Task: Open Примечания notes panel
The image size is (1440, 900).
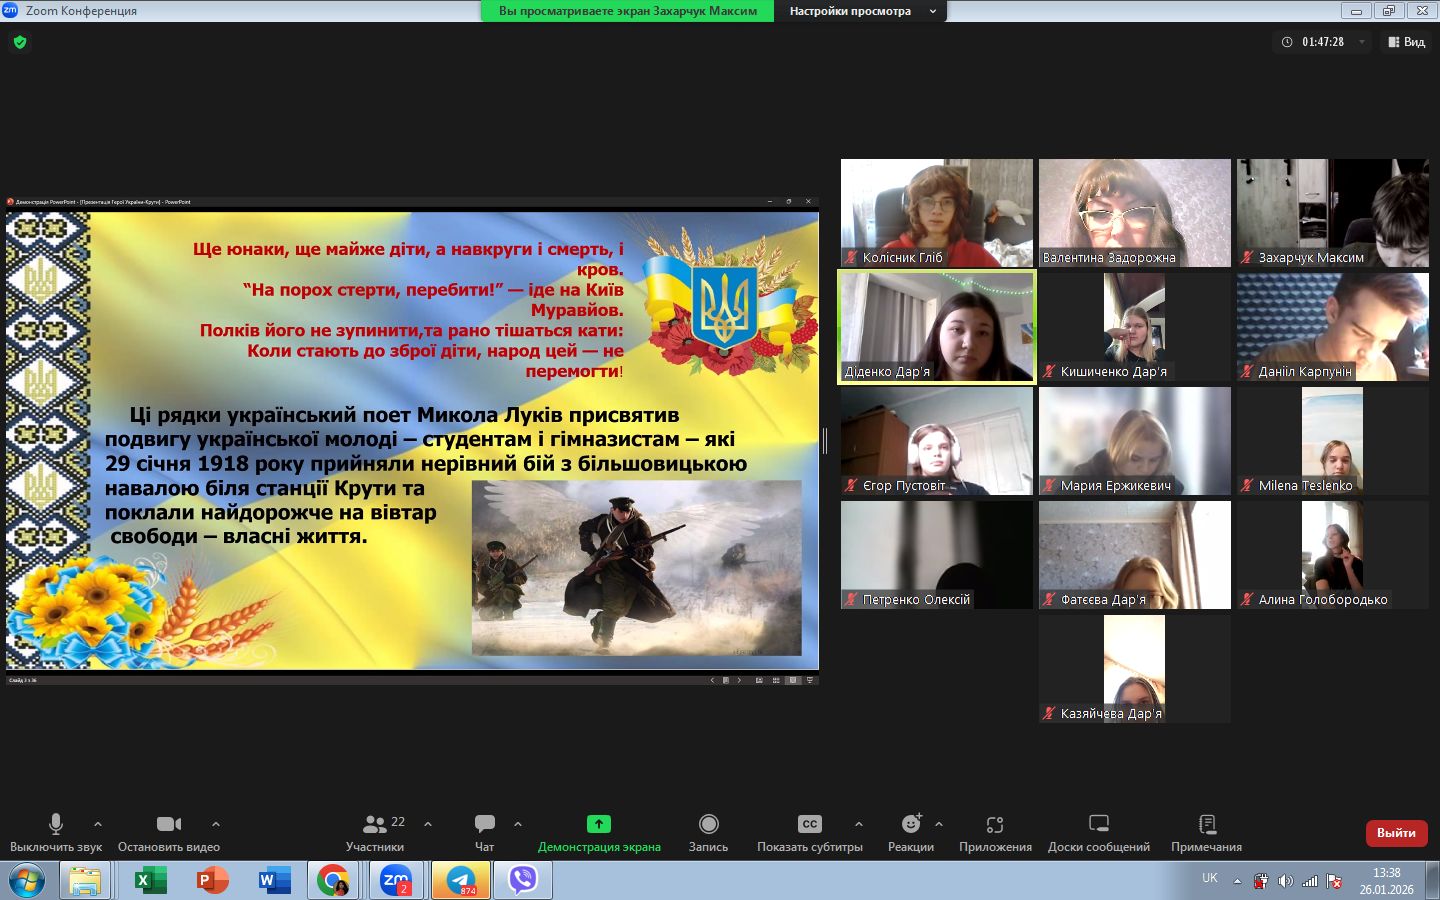Action: pos(1206,831)
